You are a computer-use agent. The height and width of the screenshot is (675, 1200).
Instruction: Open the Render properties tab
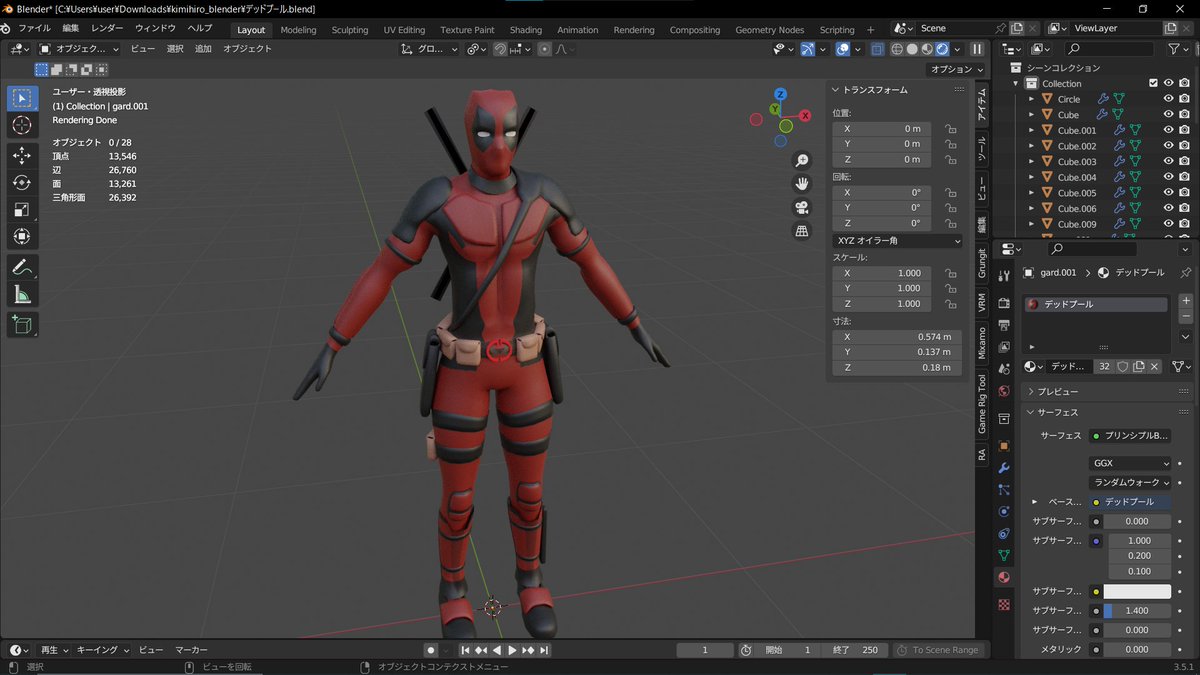1004,303
